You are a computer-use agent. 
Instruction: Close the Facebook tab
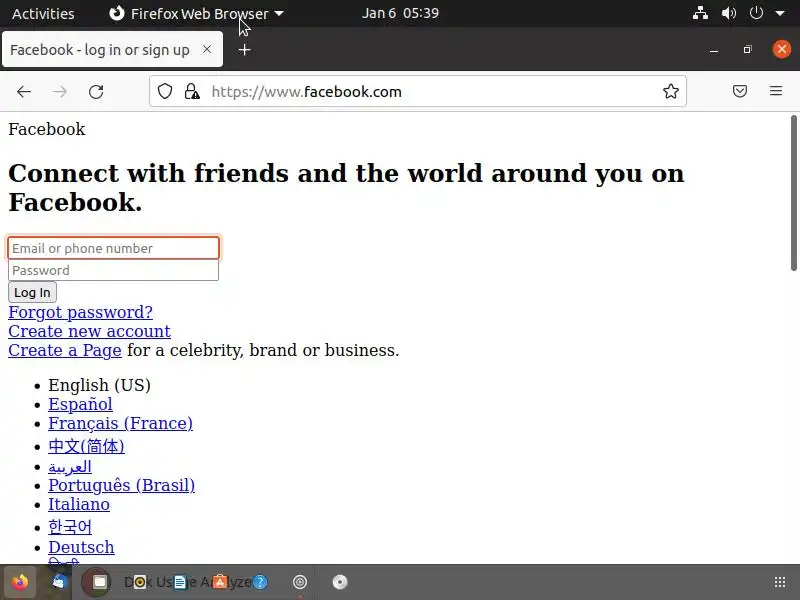click(207, 49)
